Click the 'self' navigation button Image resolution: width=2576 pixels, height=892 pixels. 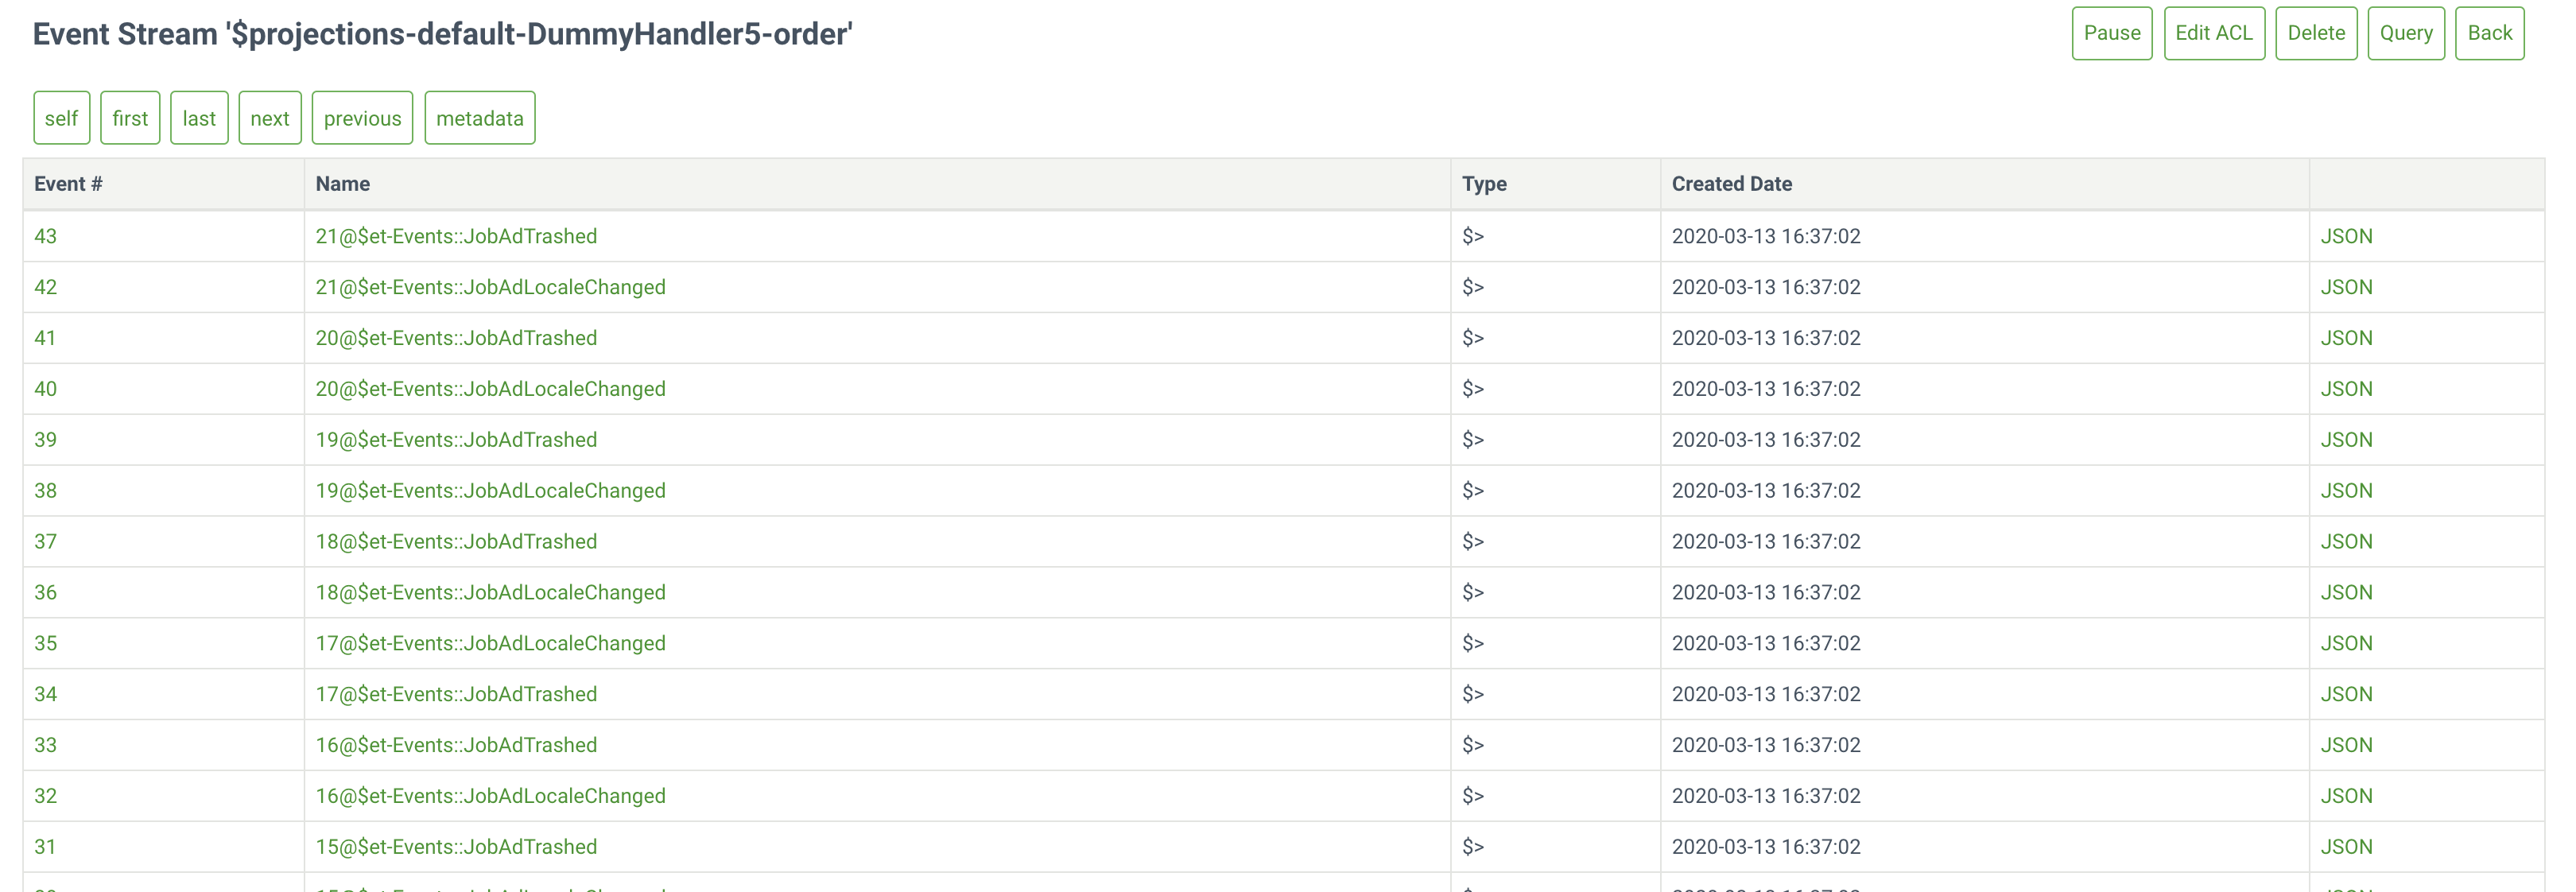tap(61, 118)
